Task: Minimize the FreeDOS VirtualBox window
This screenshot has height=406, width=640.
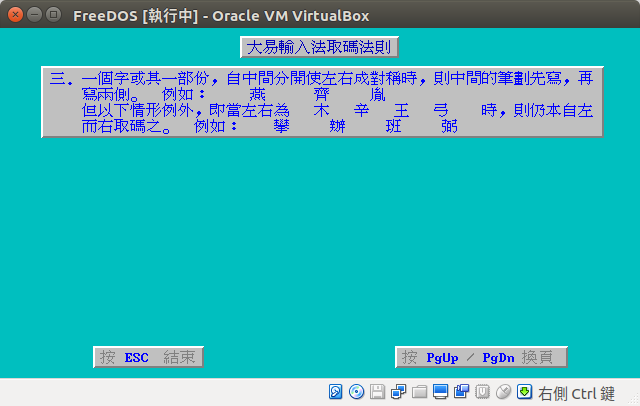Action: point(33,15)
